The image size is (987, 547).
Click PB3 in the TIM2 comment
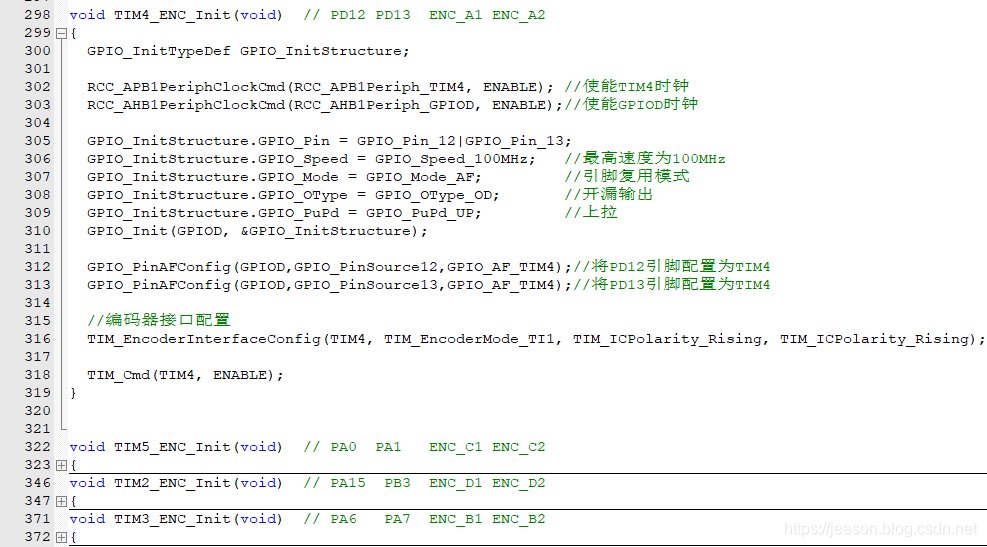(x=397, y=483)
